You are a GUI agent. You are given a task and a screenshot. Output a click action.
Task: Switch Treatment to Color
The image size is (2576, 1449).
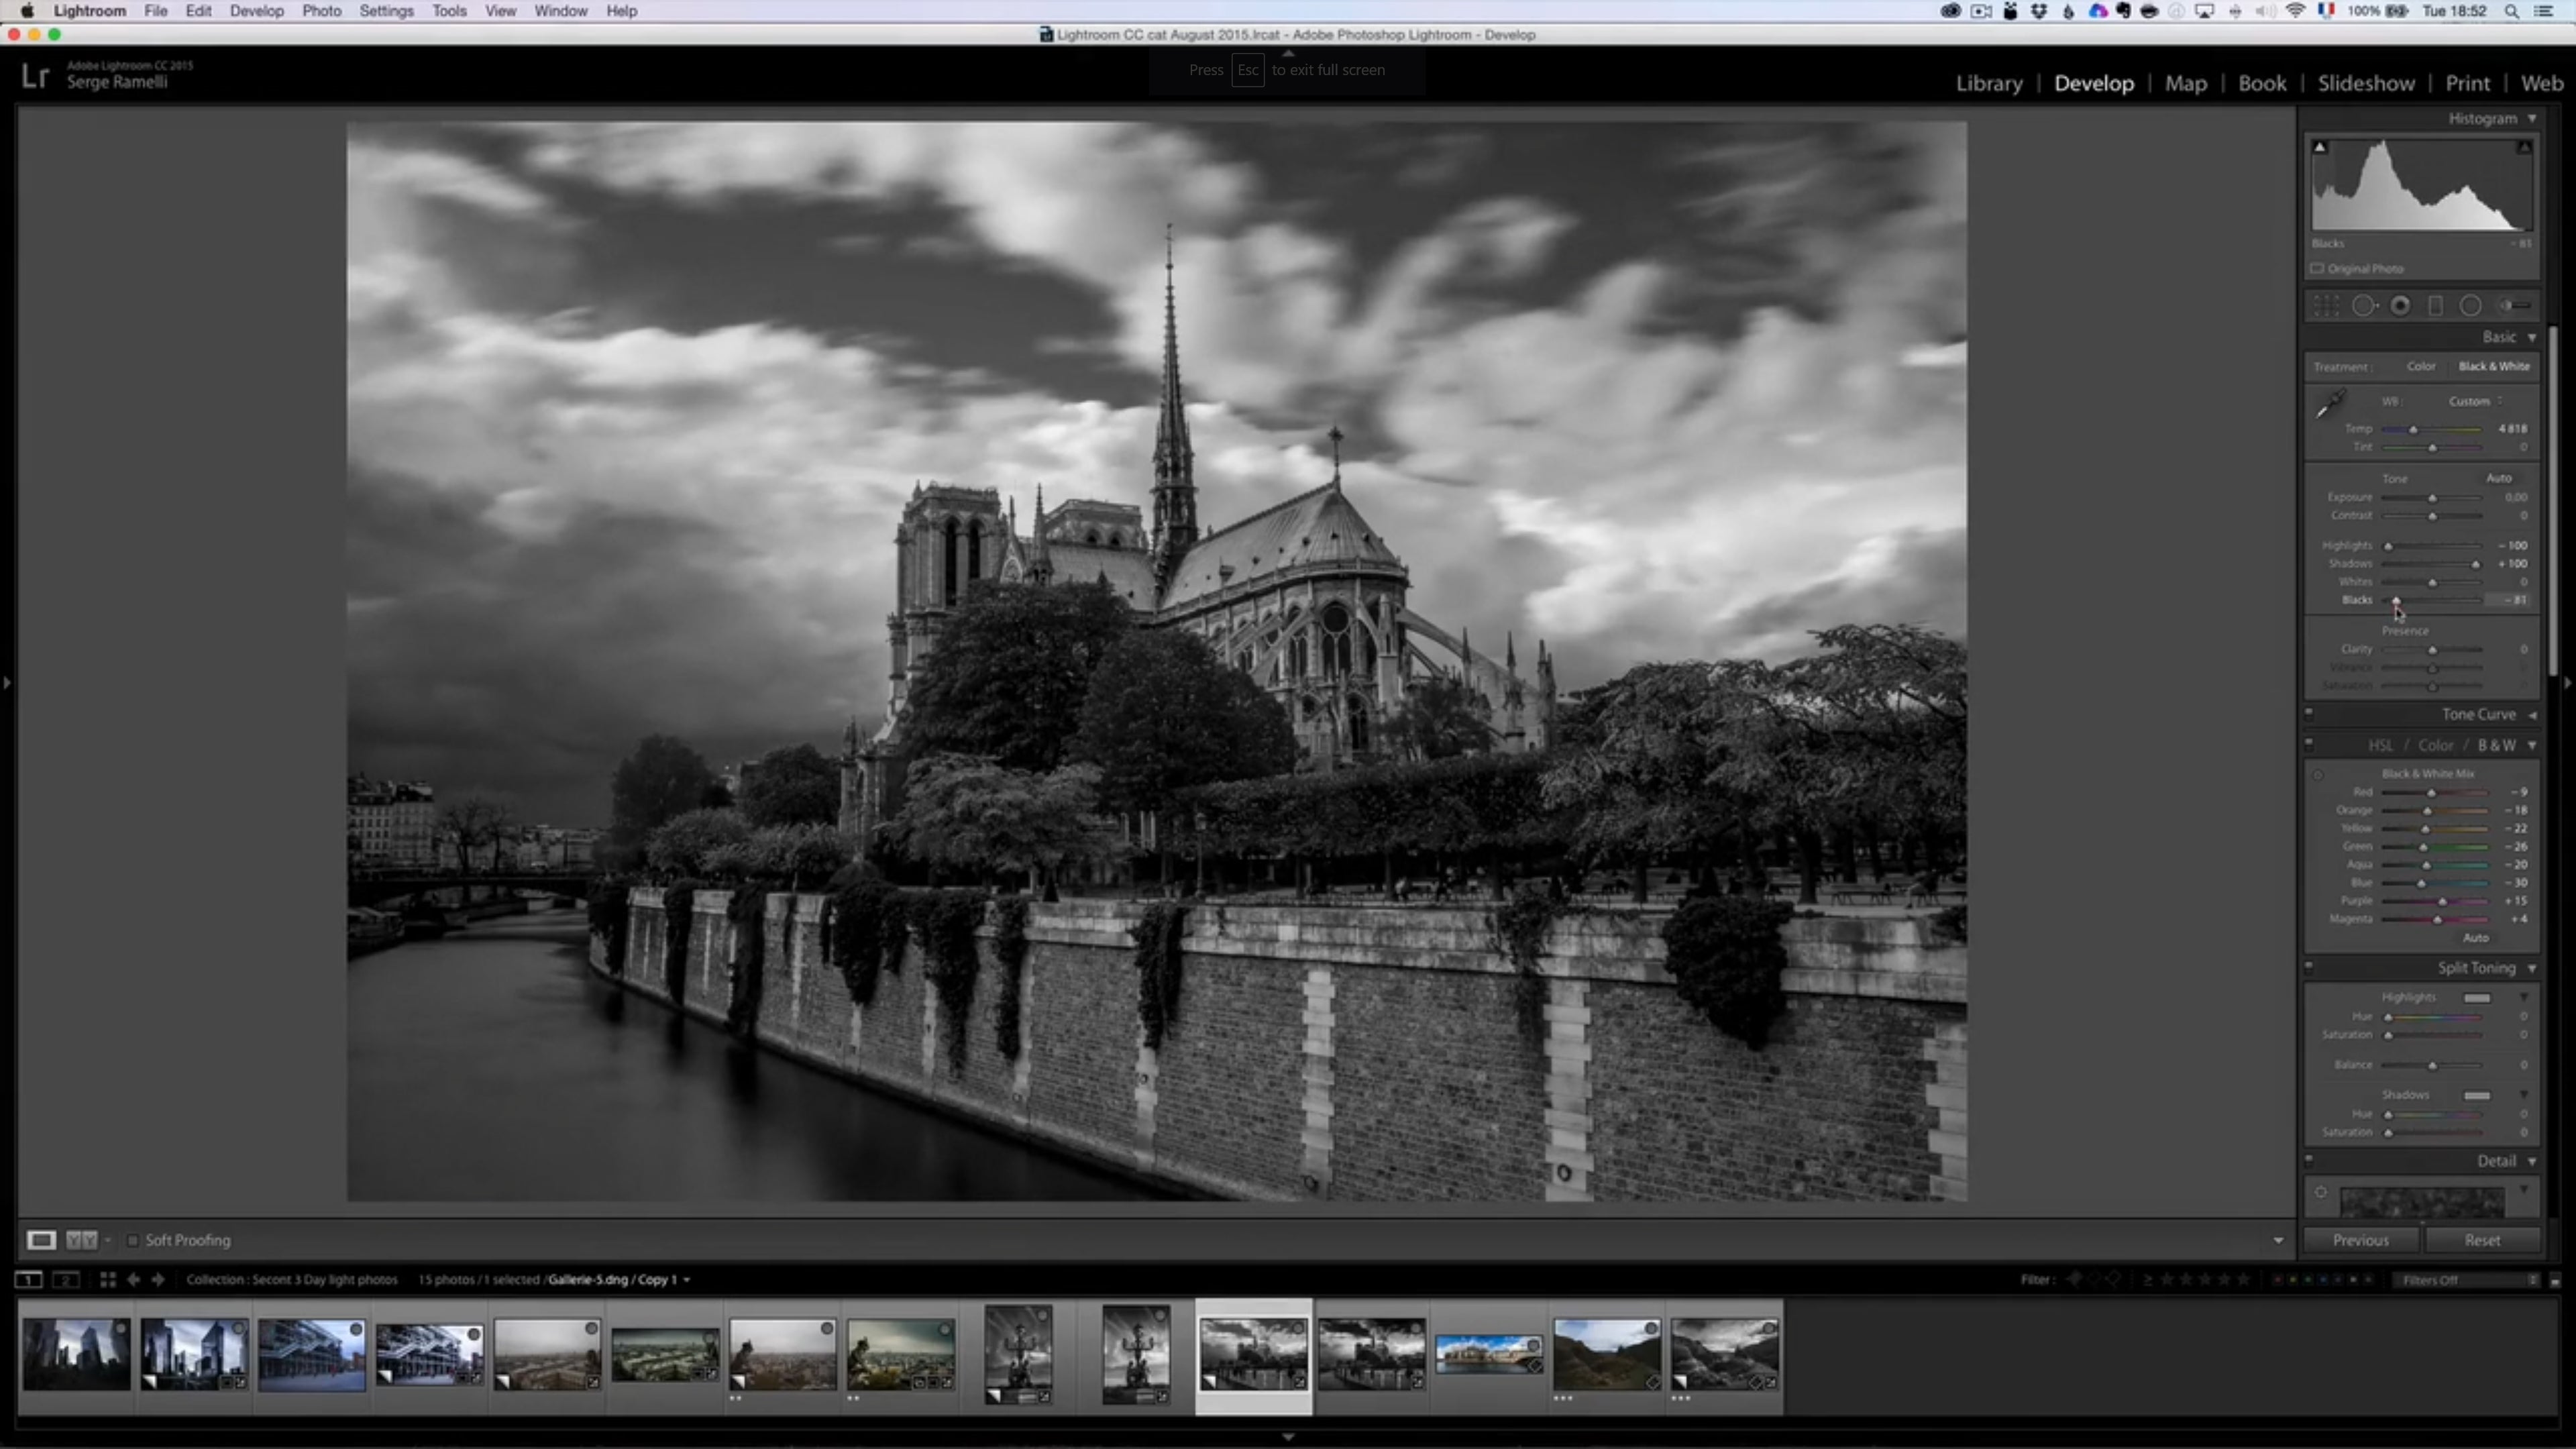(2422, 366)
